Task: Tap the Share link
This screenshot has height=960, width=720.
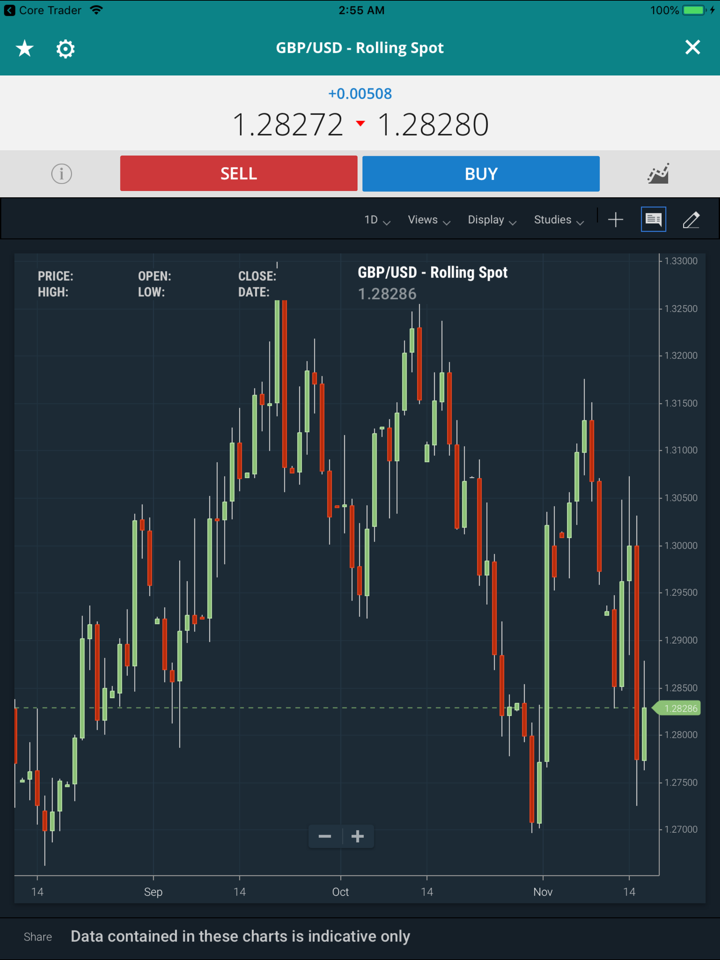Action: click(38, 937)
